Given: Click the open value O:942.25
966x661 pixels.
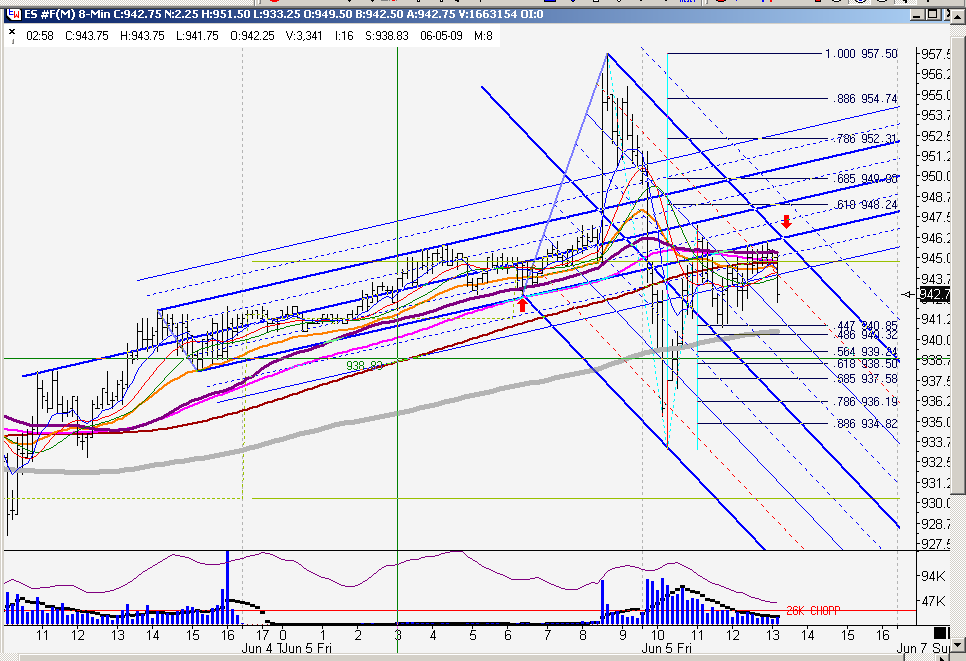Looking at the screenshot, I should coord(253,36).
